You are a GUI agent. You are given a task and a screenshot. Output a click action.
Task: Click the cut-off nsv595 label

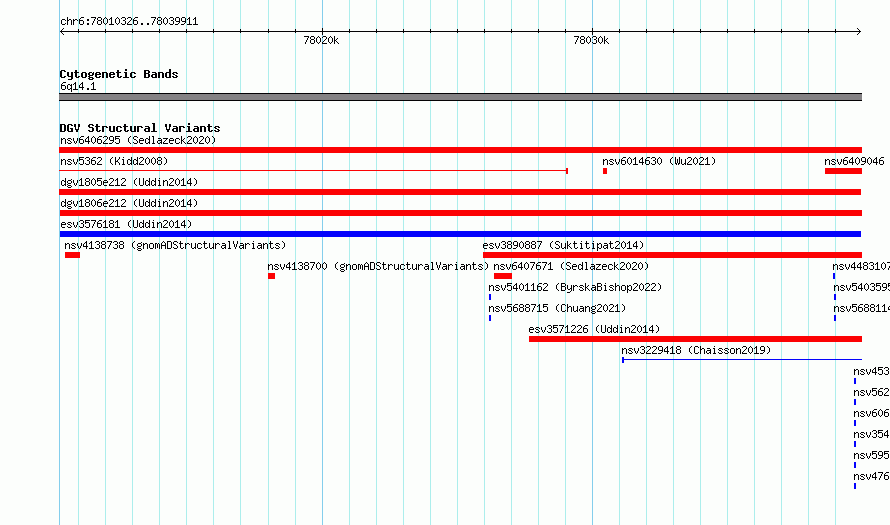tap(871, 455)
